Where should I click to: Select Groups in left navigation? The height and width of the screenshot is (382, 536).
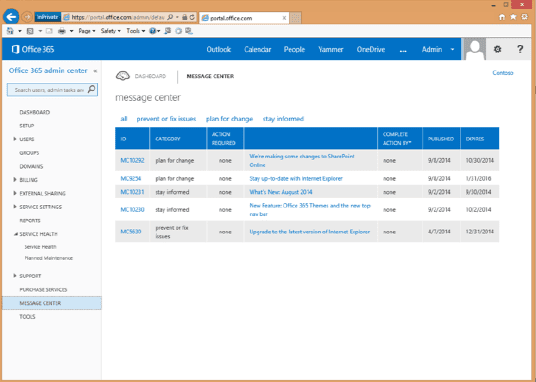[x=29, y=153]
